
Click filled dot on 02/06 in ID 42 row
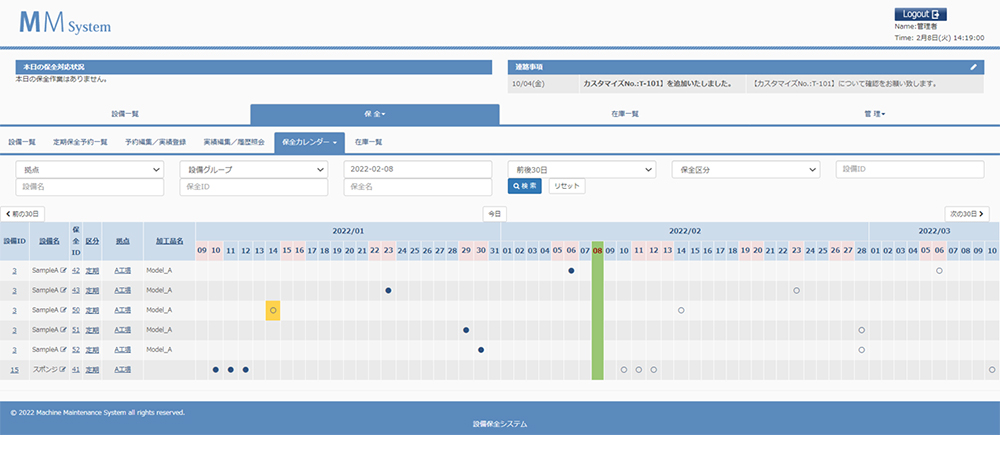pyautogui.click(x=571, y=271)
